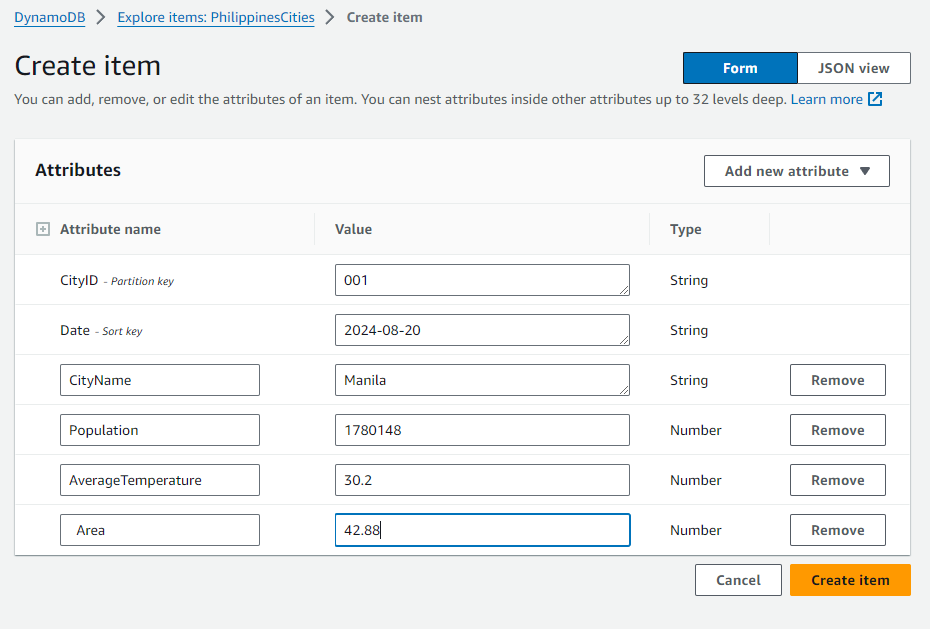The height and width of the screenshot is (629, 930).
Task: Open Learn more via external link icon
Action: click(872, 99)
